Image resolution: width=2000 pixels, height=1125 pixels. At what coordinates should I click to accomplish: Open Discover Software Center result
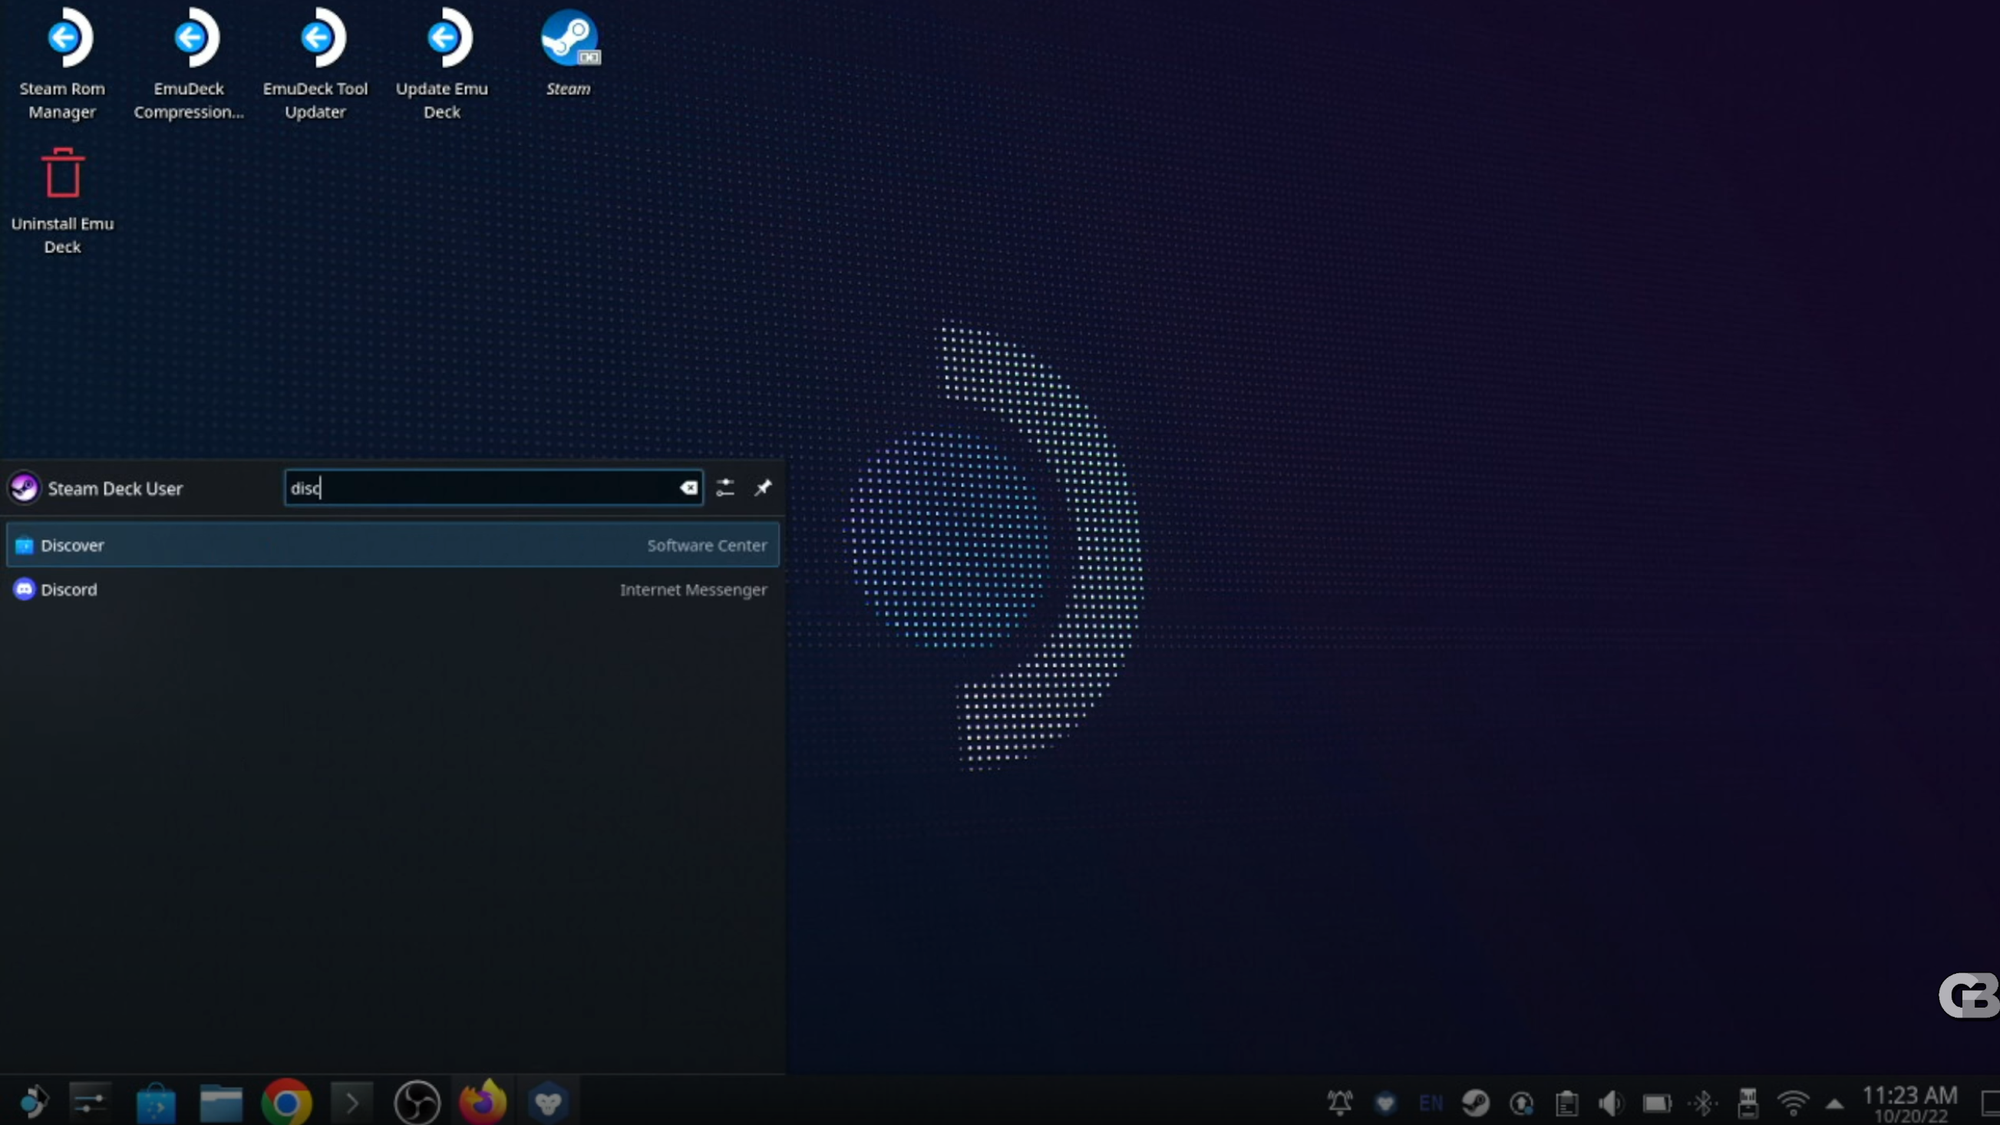pos(393,545)
